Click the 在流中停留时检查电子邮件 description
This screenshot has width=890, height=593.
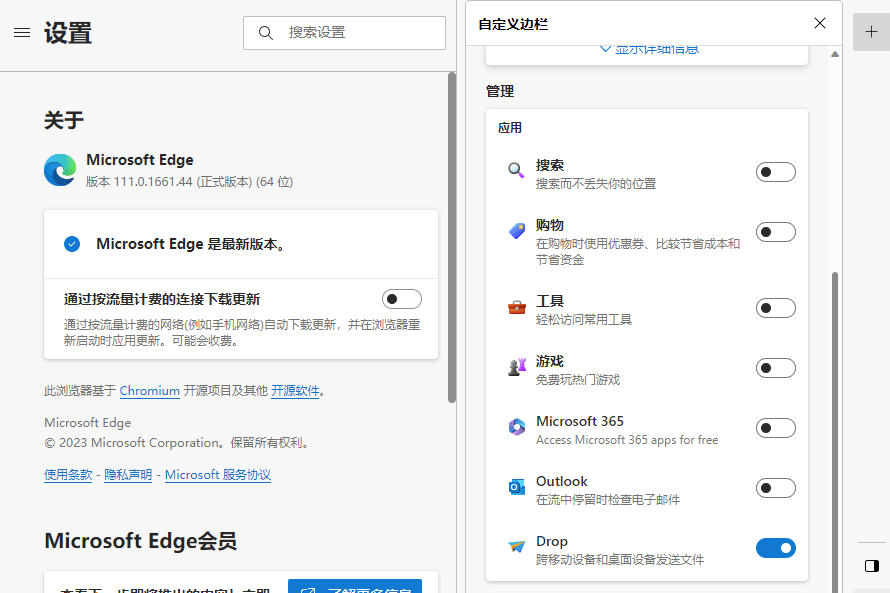coord(608,500)
